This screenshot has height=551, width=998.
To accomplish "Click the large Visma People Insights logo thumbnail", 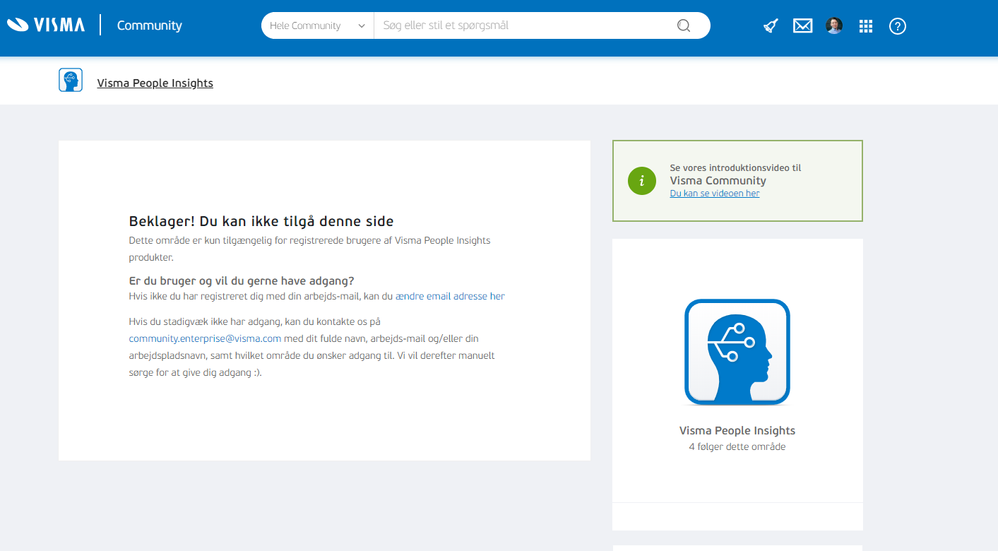I will coord(737,352).
